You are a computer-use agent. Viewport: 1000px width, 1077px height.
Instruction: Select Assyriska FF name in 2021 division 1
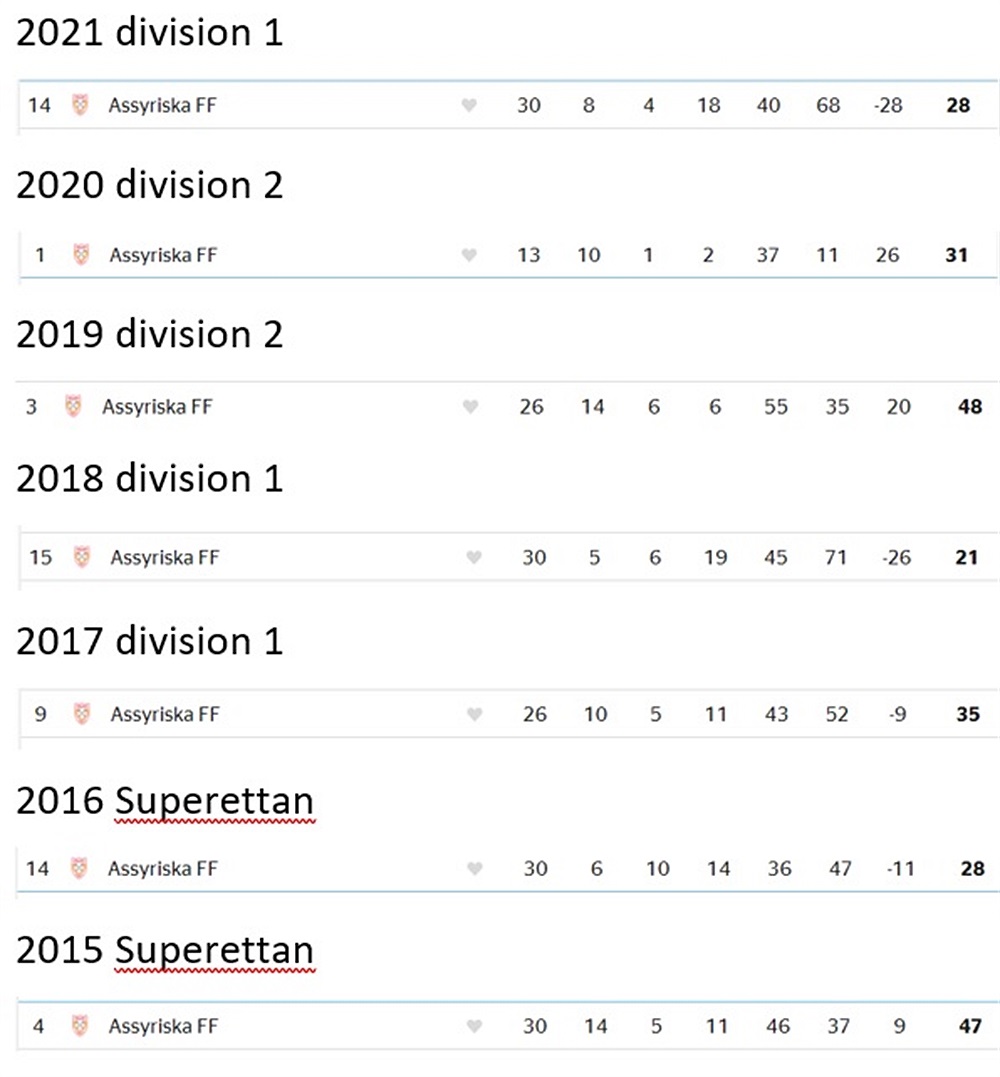pos(163,106)
